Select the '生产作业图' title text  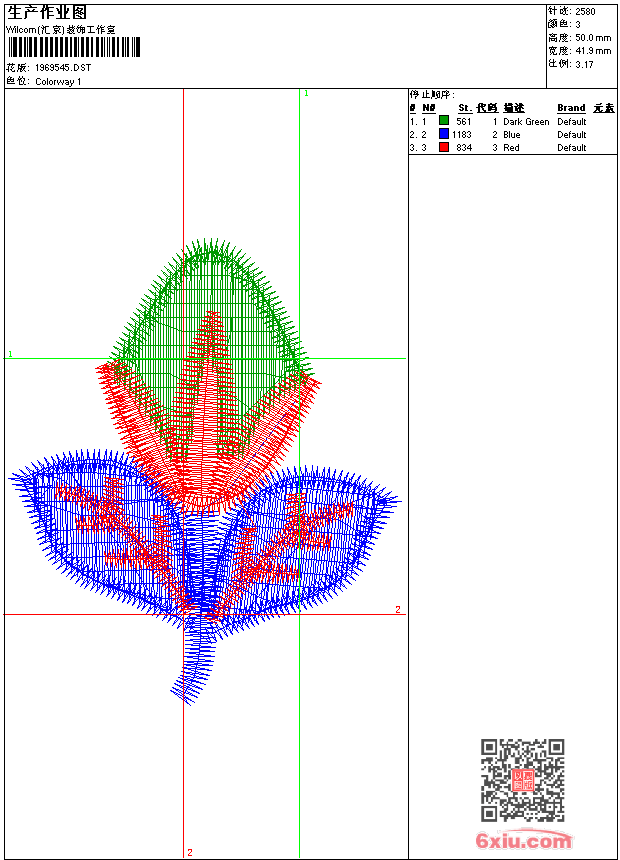coord(47,13)
